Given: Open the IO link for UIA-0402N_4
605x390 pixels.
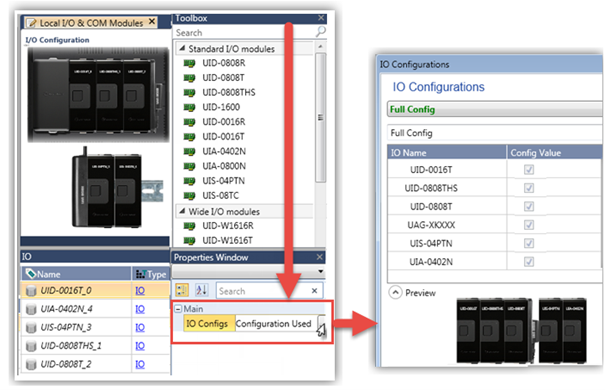Looking at the screenshot, I should pyautogui.click(x=140, y=309).
